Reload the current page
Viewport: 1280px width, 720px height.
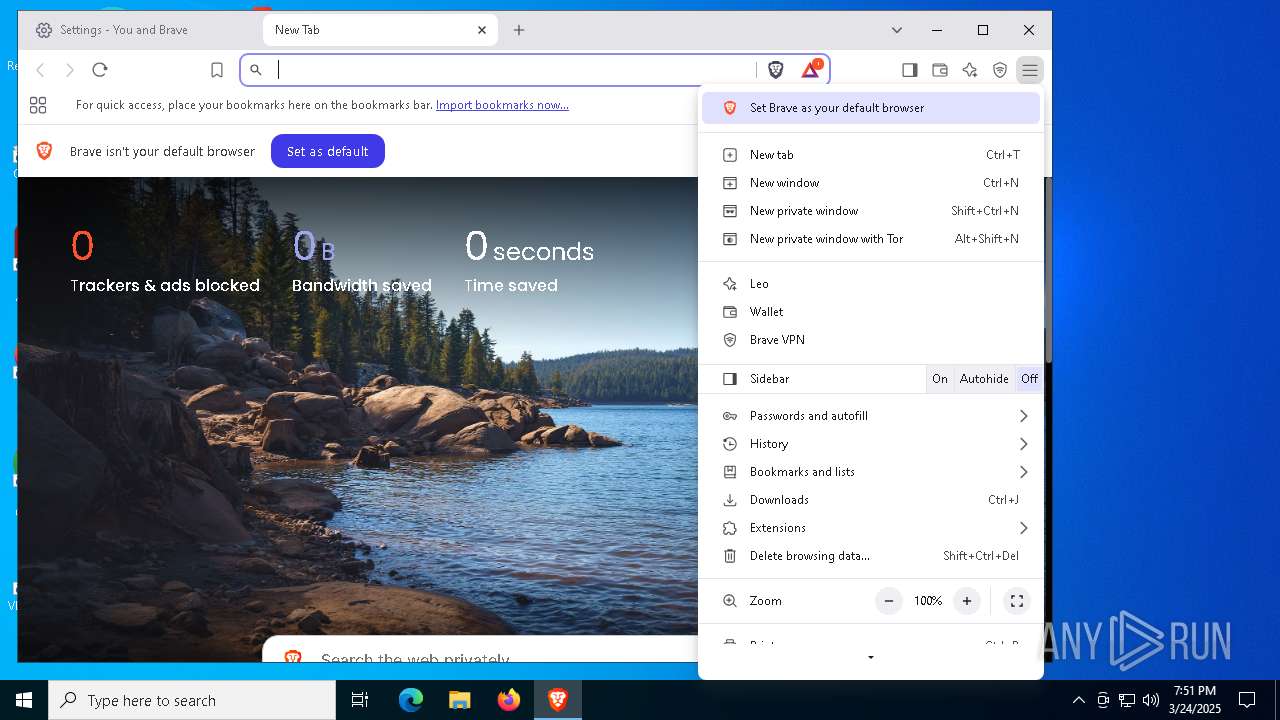100,70
